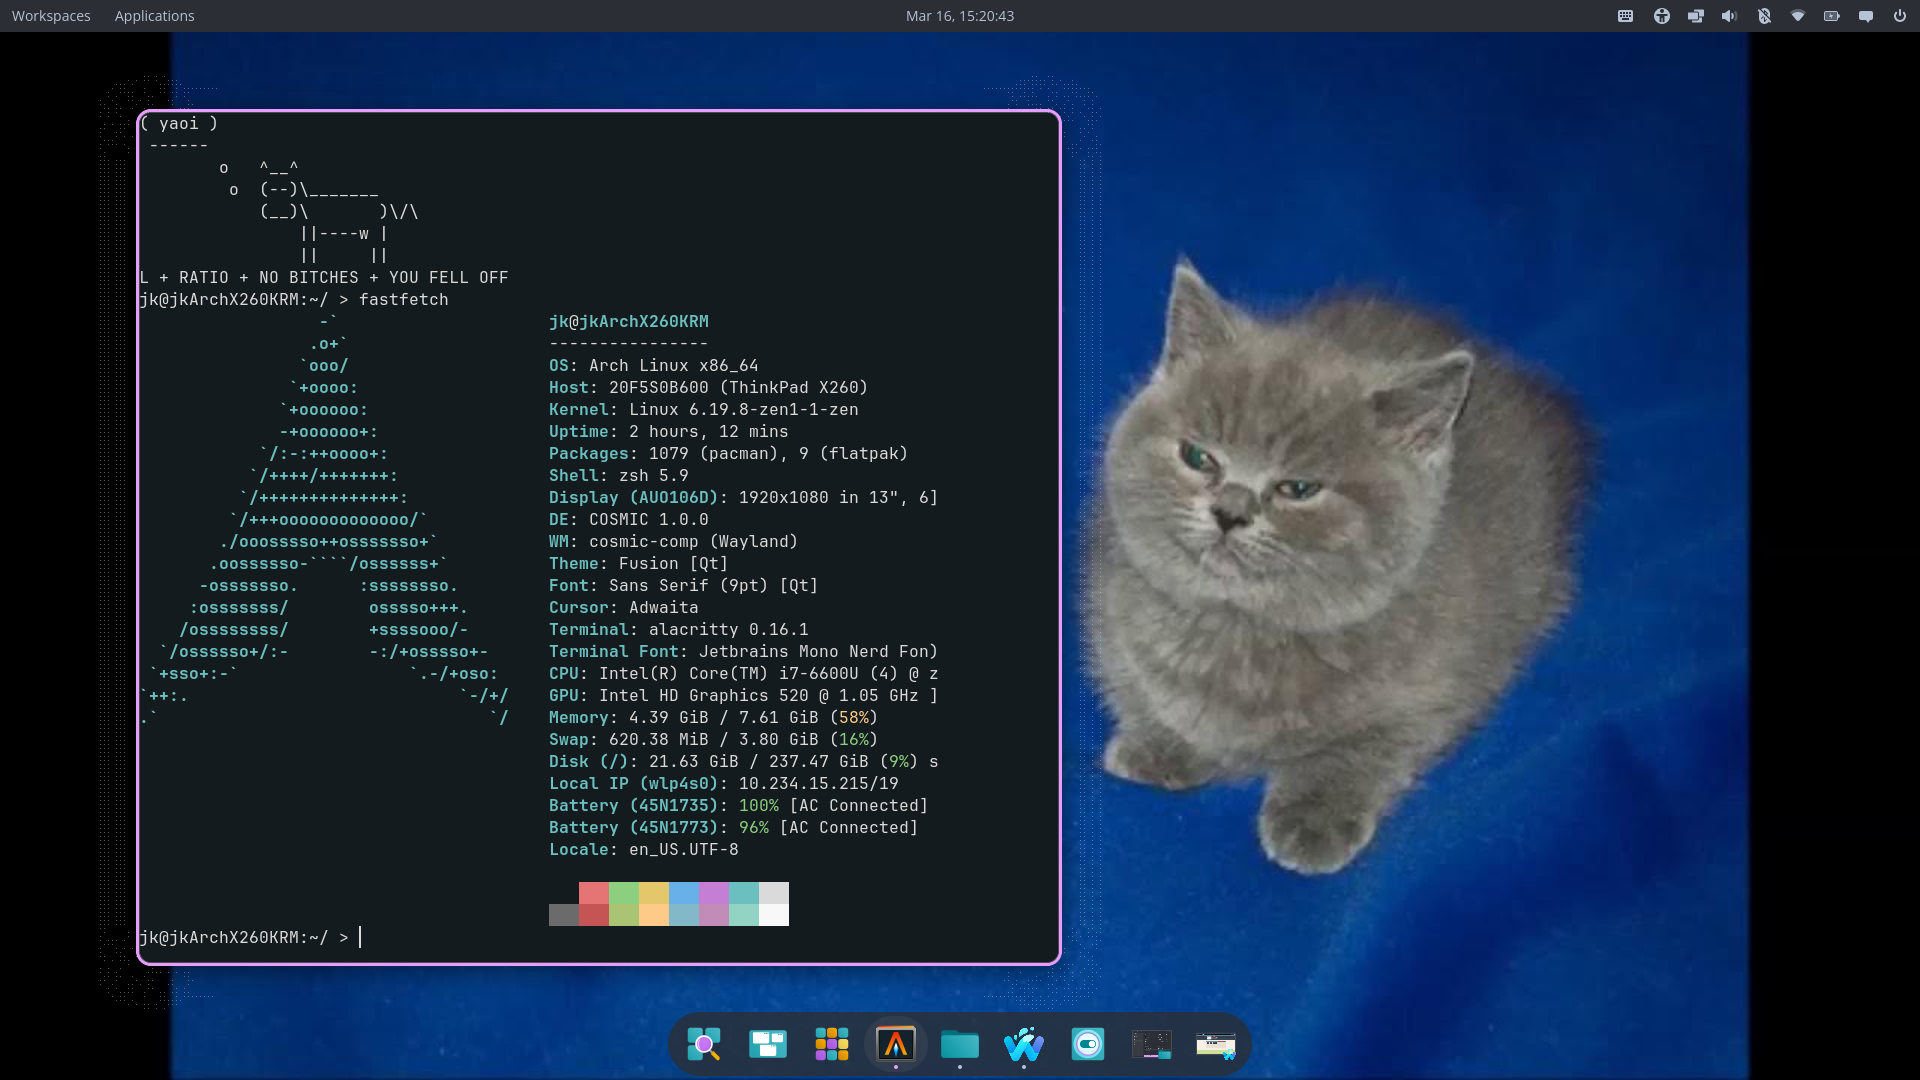This screenshot has height=1080, width=1920.
Task: Open the Wike app icon in dock
Action: pyautogui.click(x=1023, y=1044)
